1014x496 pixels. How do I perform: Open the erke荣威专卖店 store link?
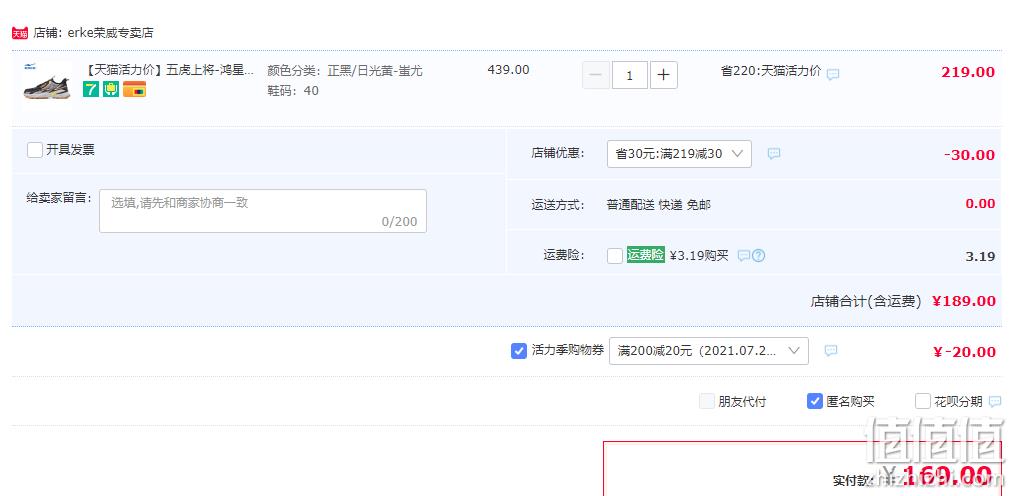111,33
